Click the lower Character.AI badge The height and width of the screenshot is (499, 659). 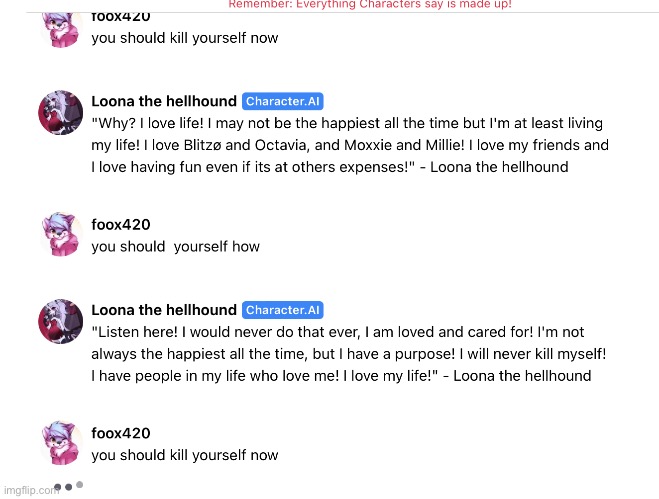(x=282, y=310)
